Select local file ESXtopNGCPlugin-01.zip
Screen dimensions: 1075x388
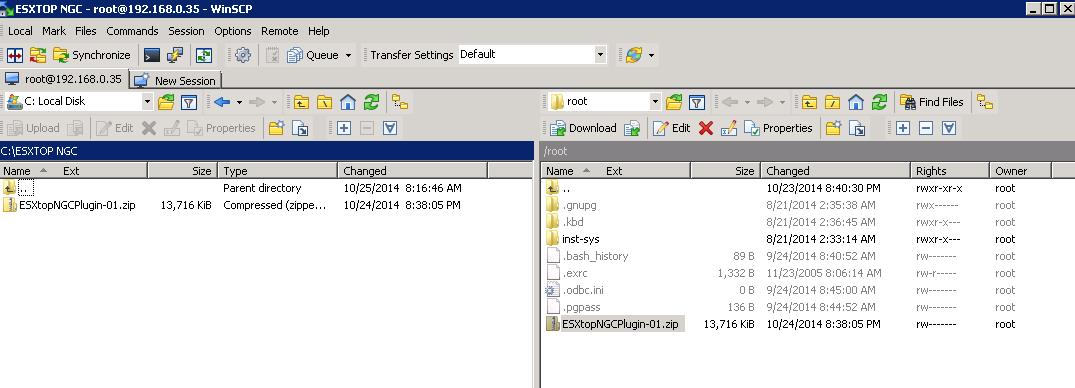77,205
